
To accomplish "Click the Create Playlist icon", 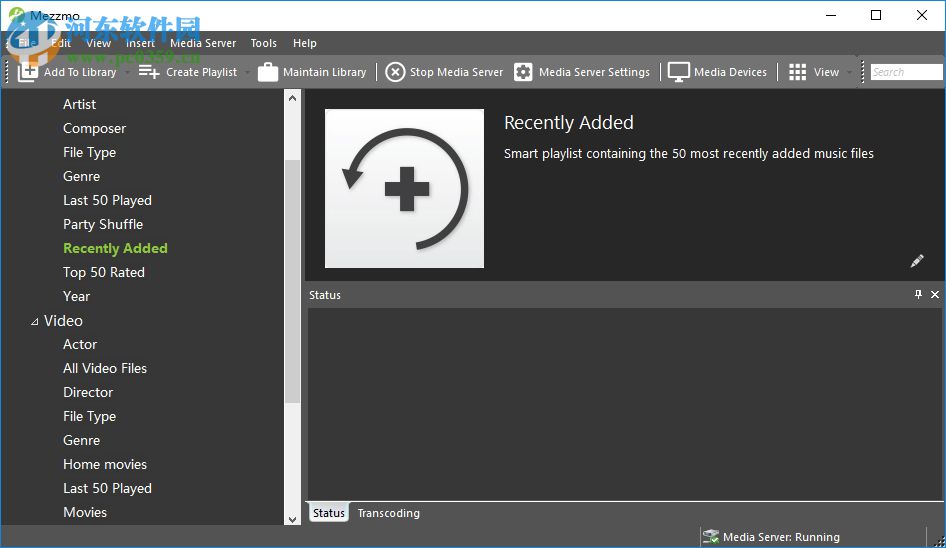I will click(x=149, y=72).
